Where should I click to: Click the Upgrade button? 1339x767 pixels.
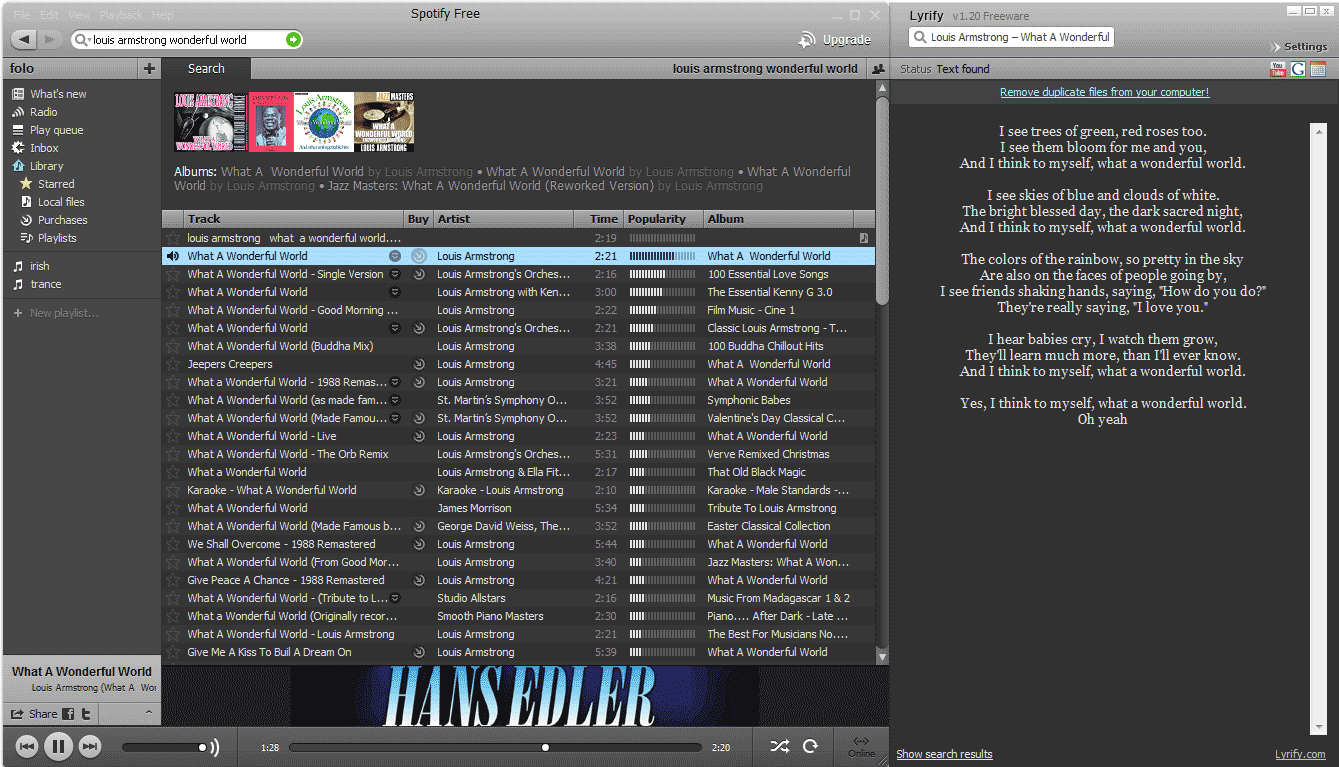[835, 40]
